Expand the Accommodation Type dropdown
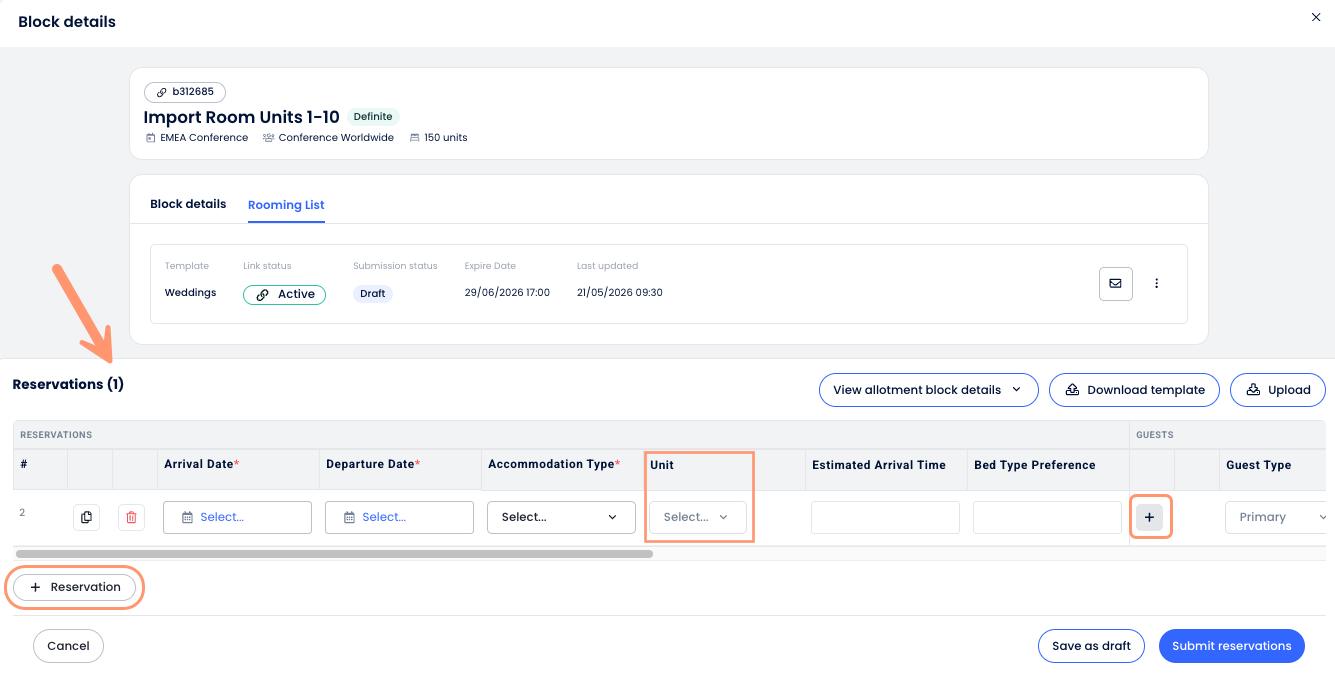The height and width of the screenshot is (682, 1335). click(561, 517)
